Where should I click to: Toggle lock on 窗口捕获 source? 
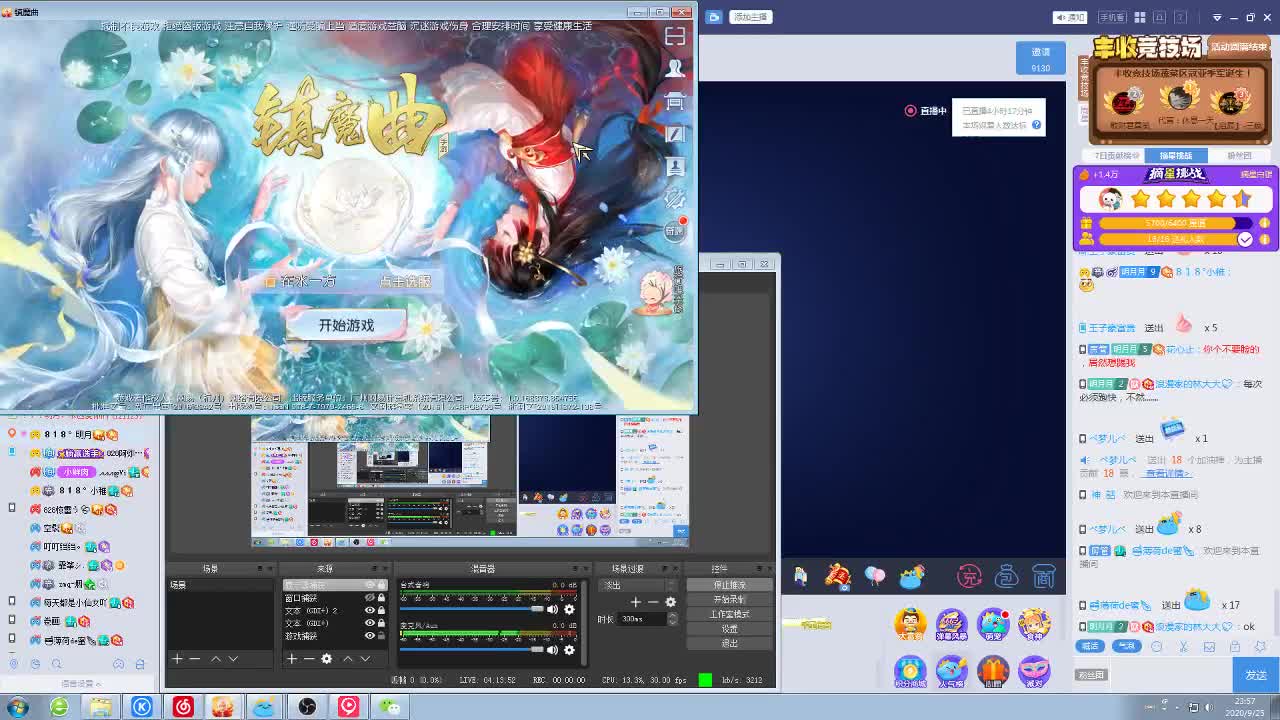pos(381,598)
